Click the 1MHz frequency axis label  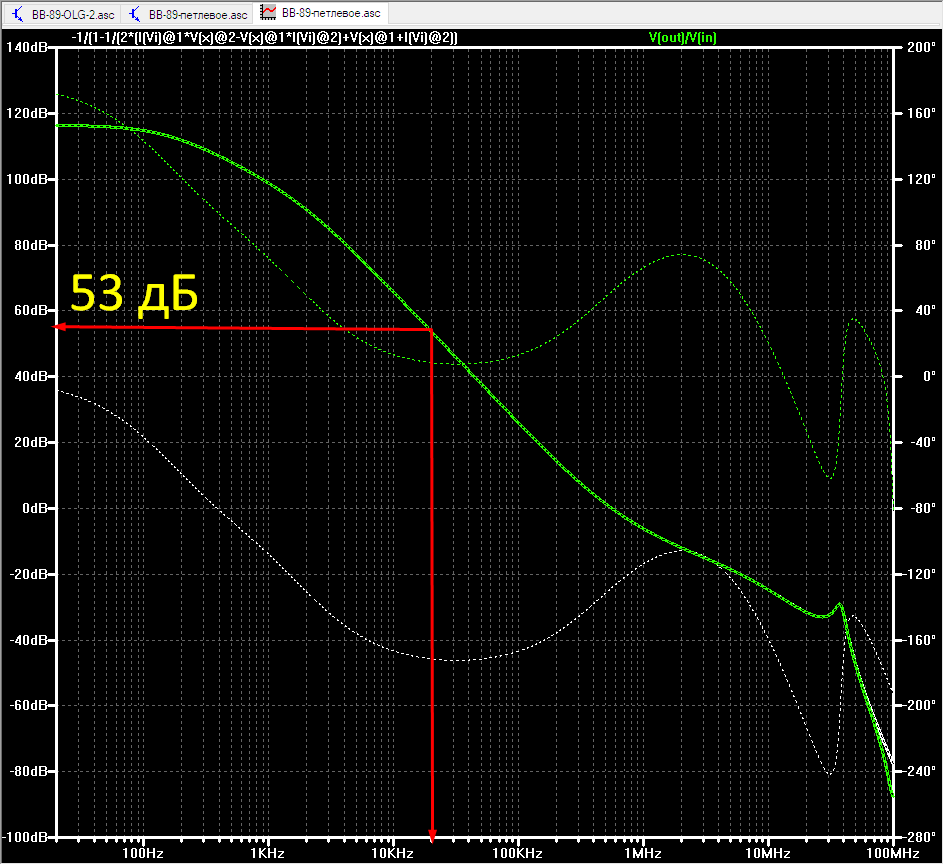pos(642,853)
